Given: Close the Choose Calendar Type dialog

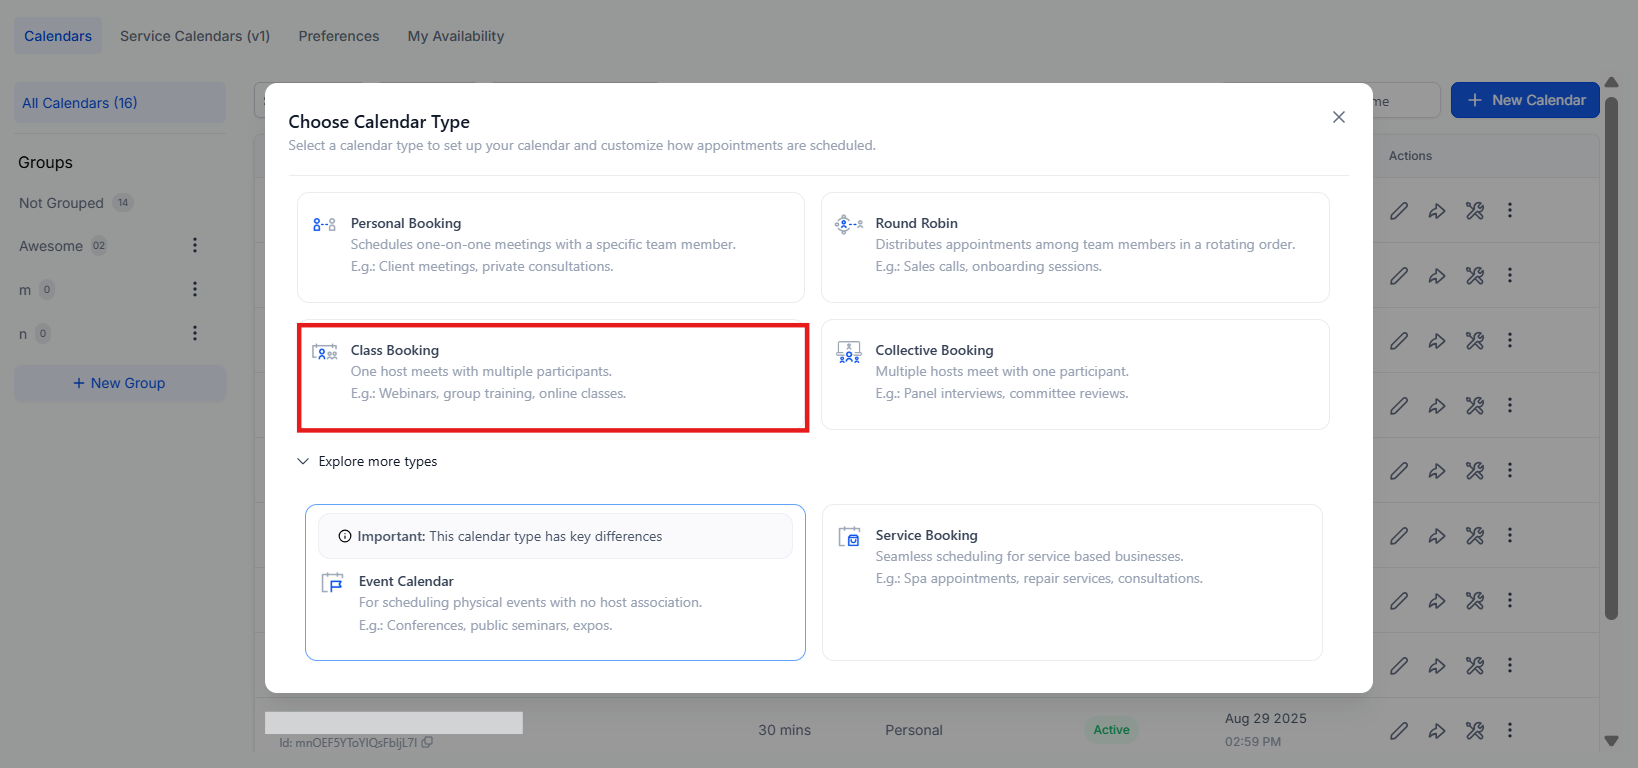Looking at the screenshot, I should pos(1338,118).
